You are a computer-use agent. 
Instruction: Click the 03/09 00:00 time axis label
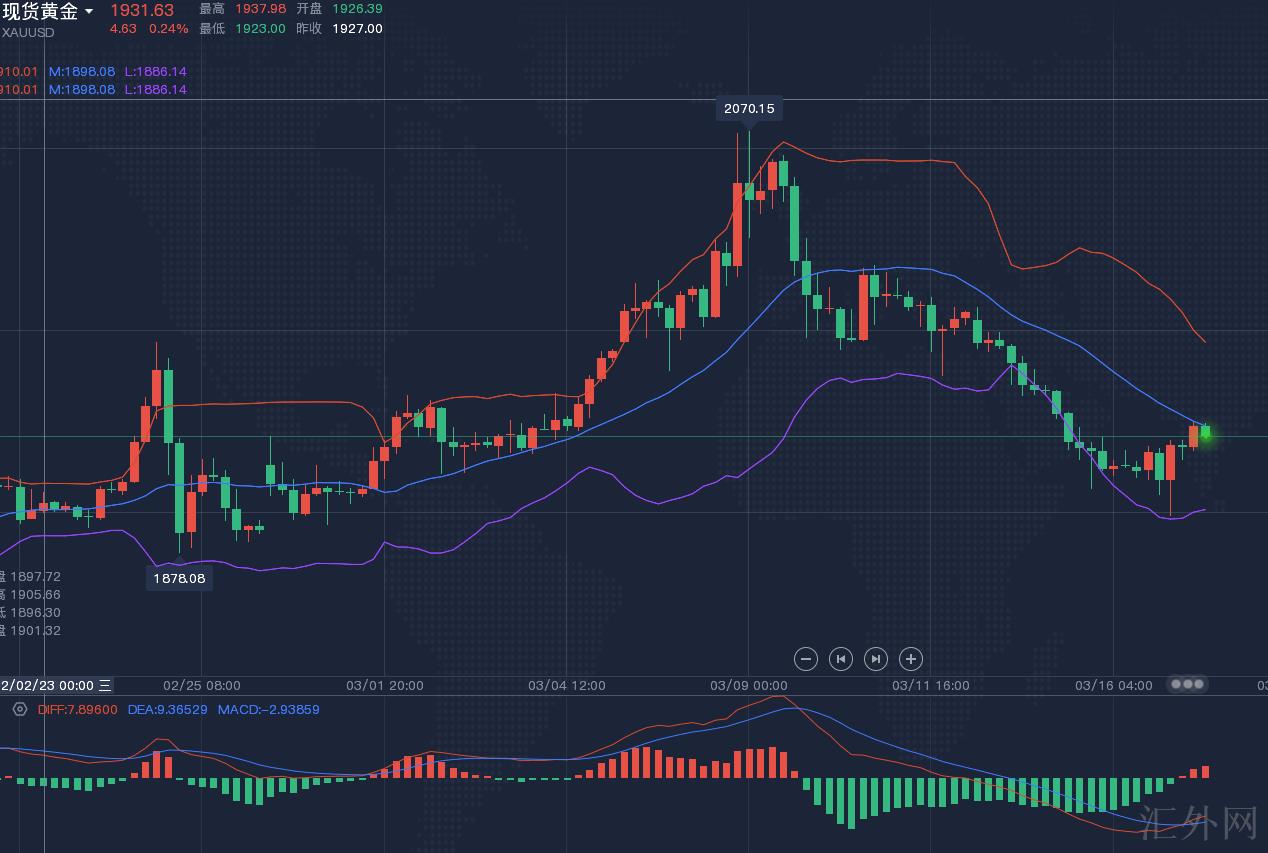coord(749,686)
